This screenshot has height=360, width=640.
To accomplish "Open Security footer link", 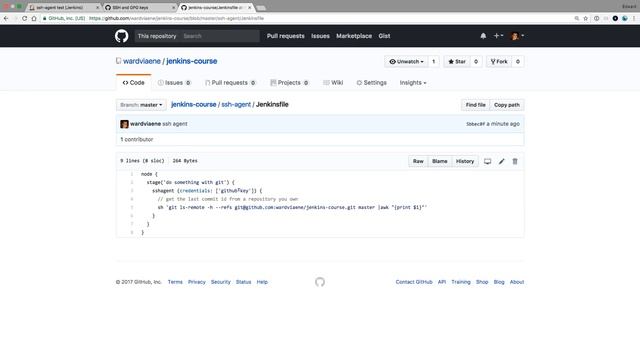I will [221, 282].
